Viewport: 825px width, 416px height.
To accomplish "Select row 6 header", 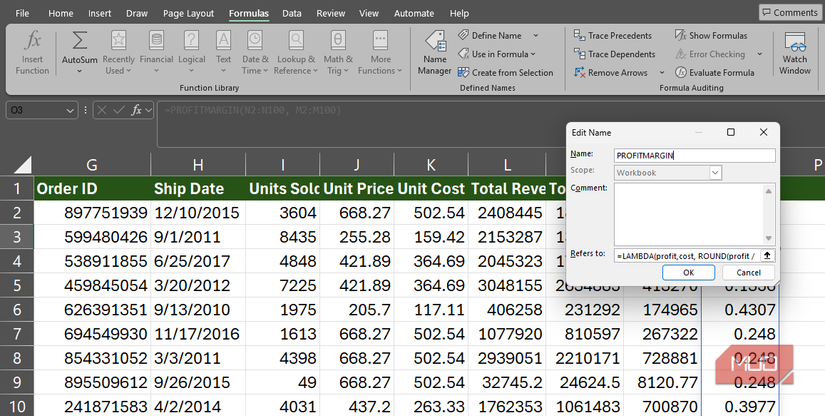I will [x=17, y=309].
